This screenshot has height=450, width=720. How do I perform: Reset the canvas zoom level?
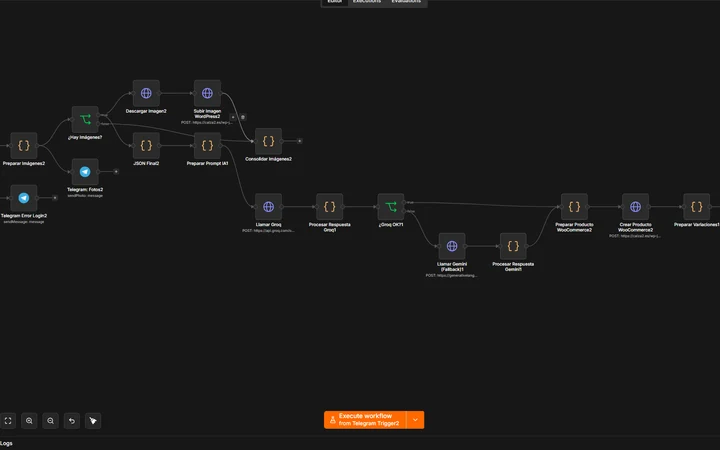(72, 421)
